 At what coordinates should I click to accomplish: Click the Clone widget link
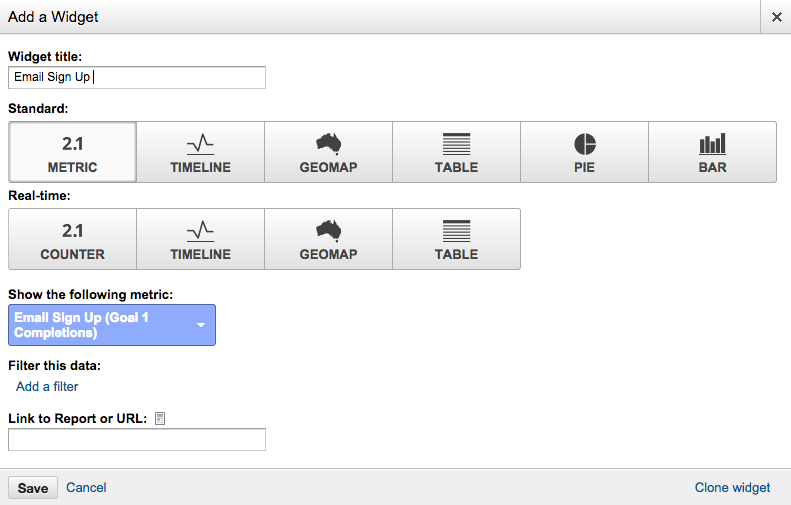(x=732, y=487)
